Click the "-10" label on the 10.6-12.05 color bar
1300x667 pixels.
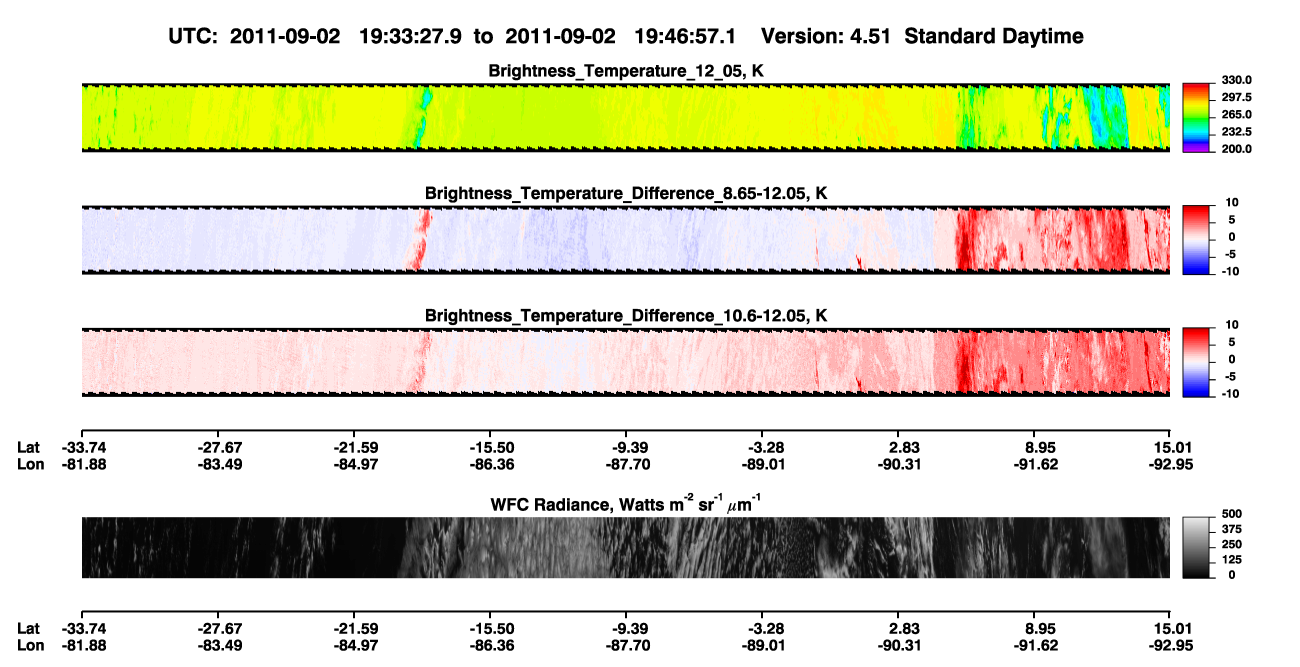click(1229, 394)
